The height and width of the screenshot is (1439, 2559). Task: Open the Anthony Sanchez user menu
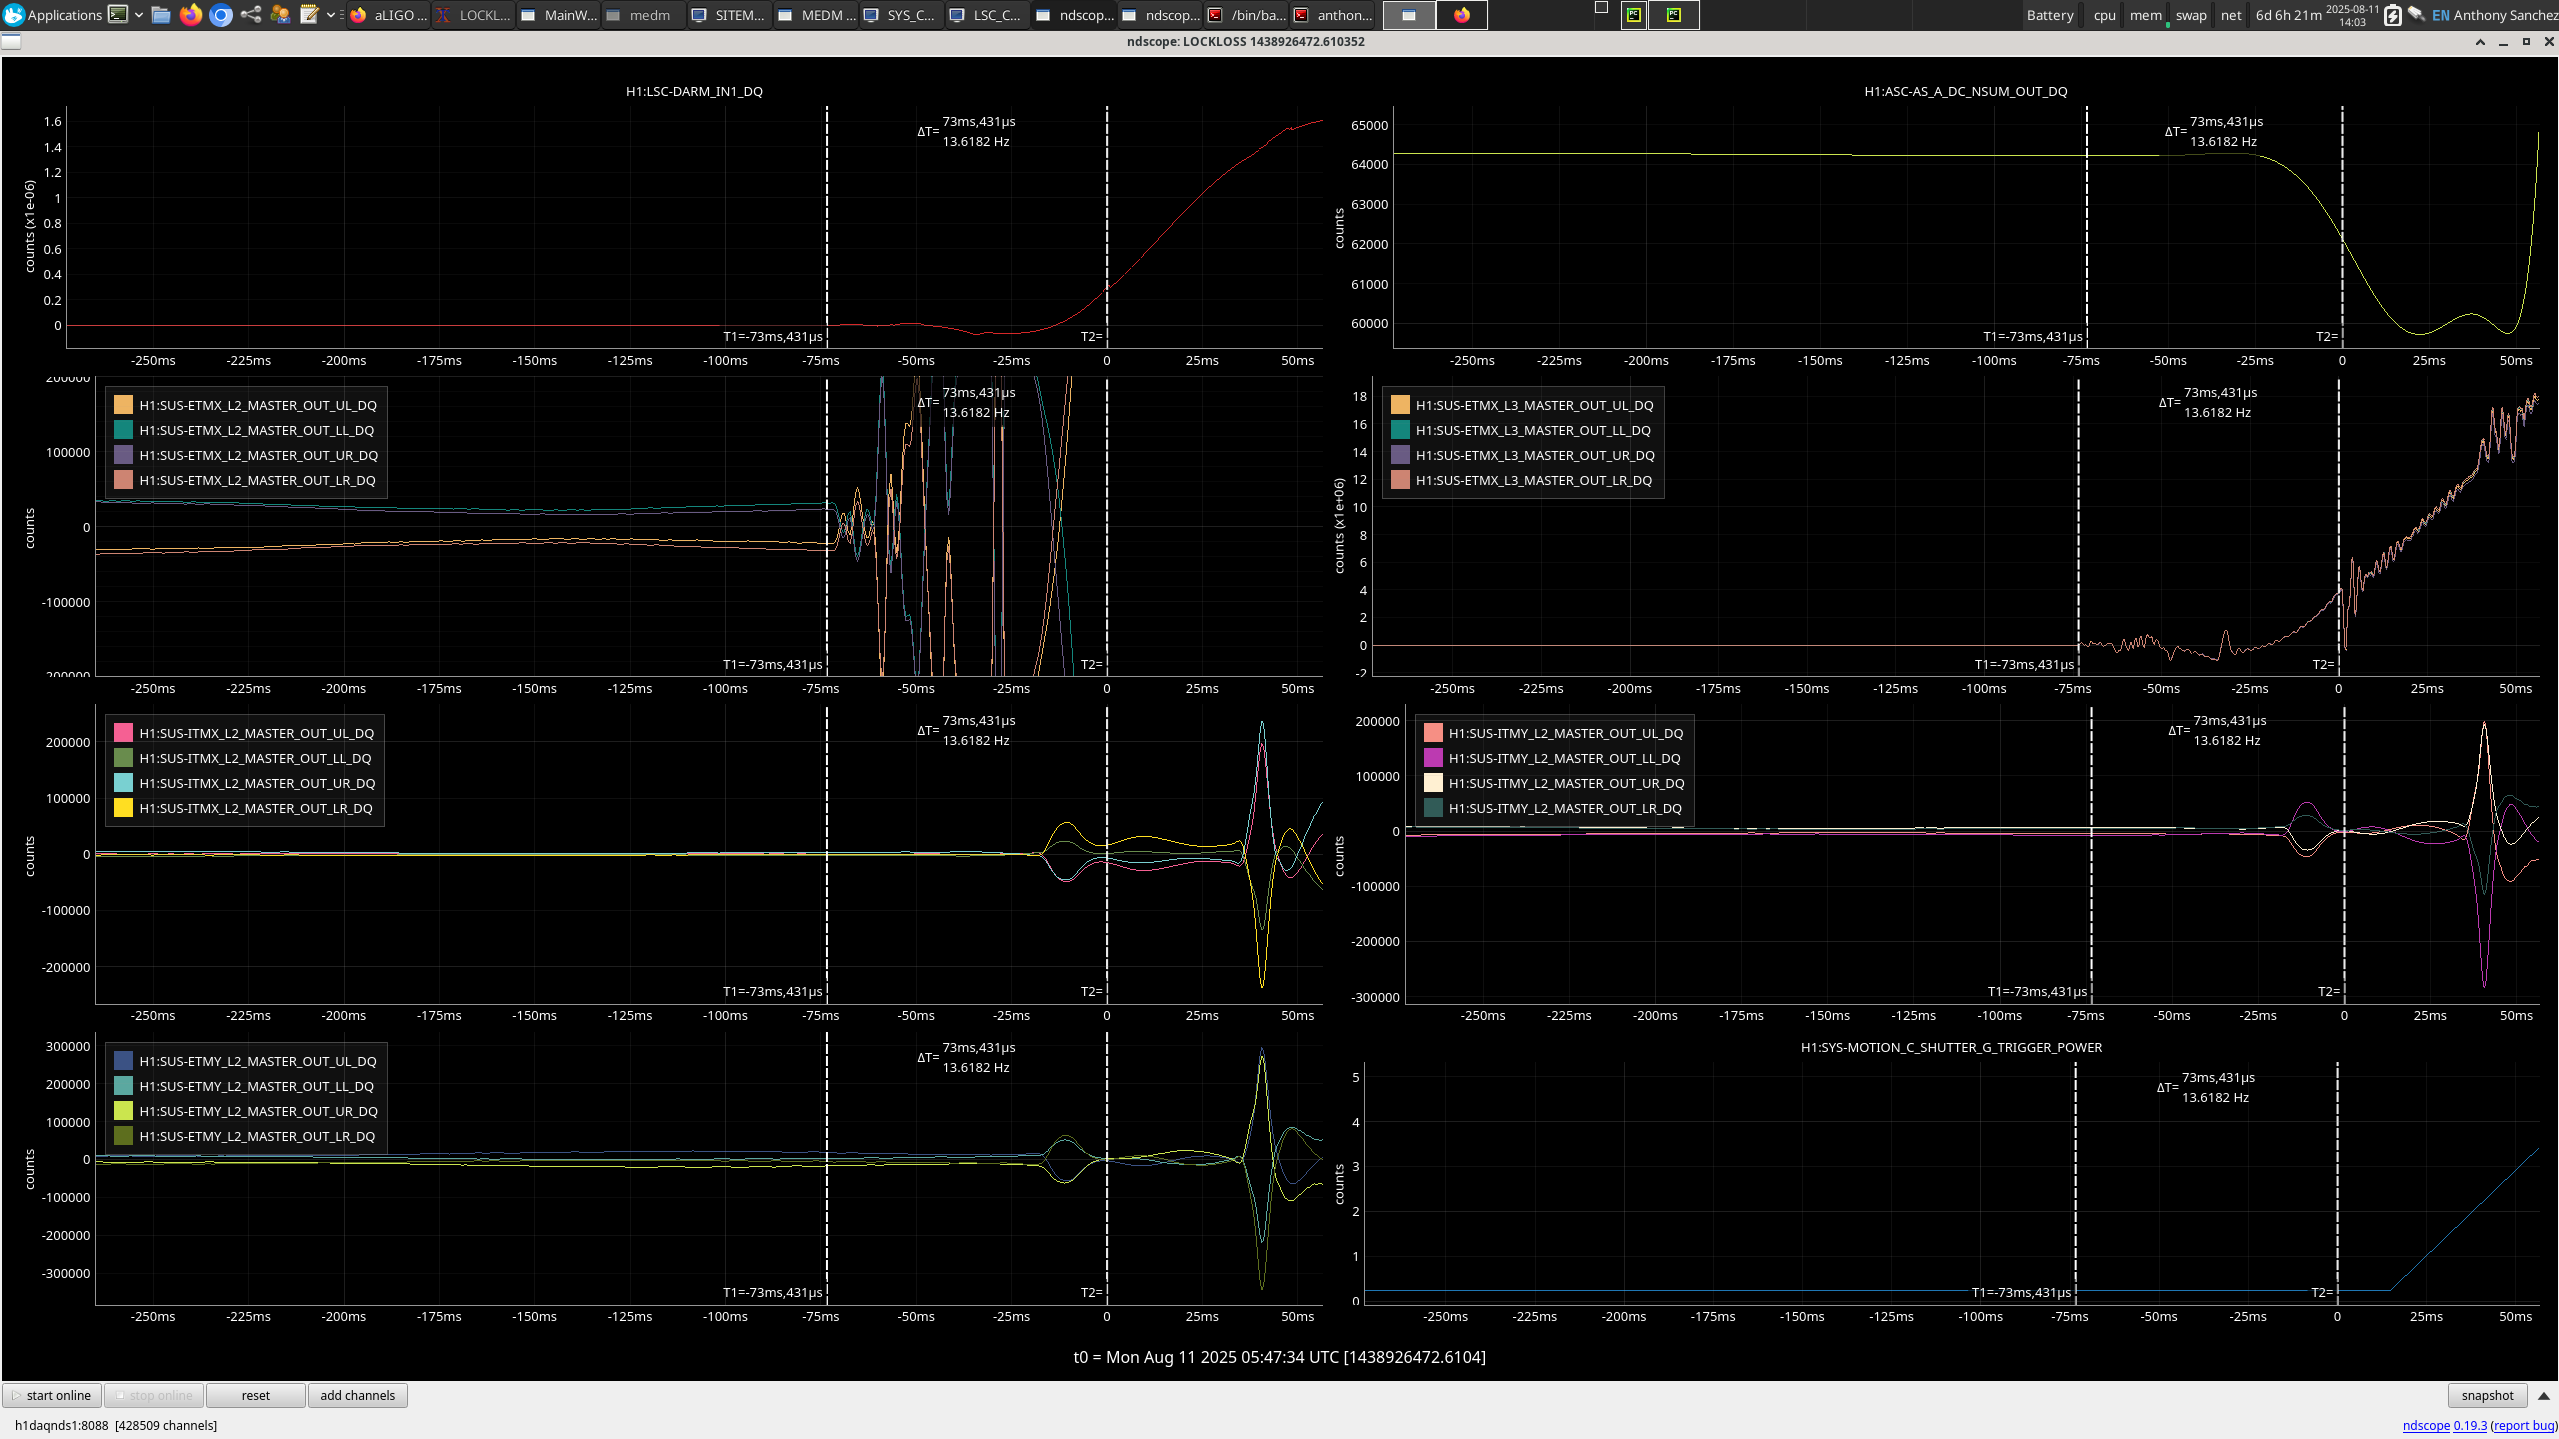click(2505, 15)
